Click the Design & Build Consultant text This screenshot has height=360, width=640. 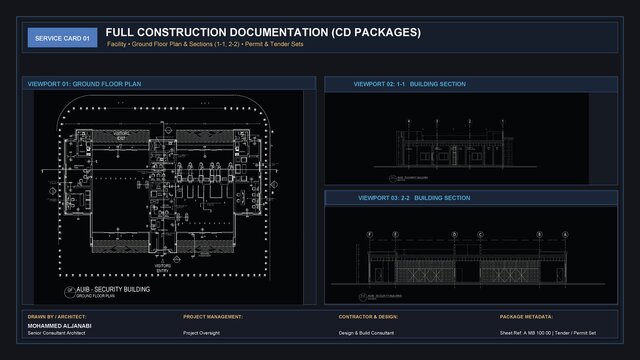pos(366,333)
